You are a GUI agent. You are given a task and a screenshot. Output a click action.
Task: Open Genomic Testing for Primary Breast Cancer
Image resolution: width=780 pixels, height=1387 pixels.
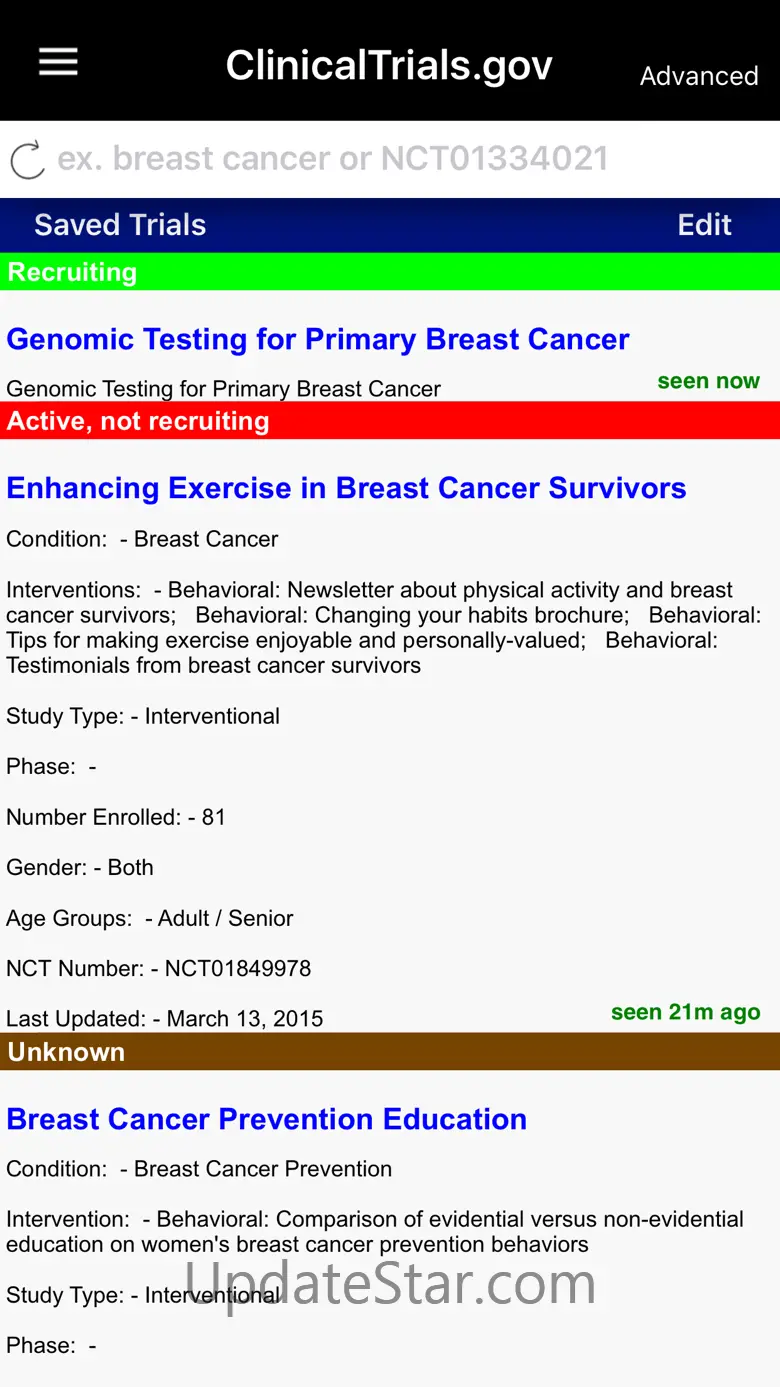318,340
